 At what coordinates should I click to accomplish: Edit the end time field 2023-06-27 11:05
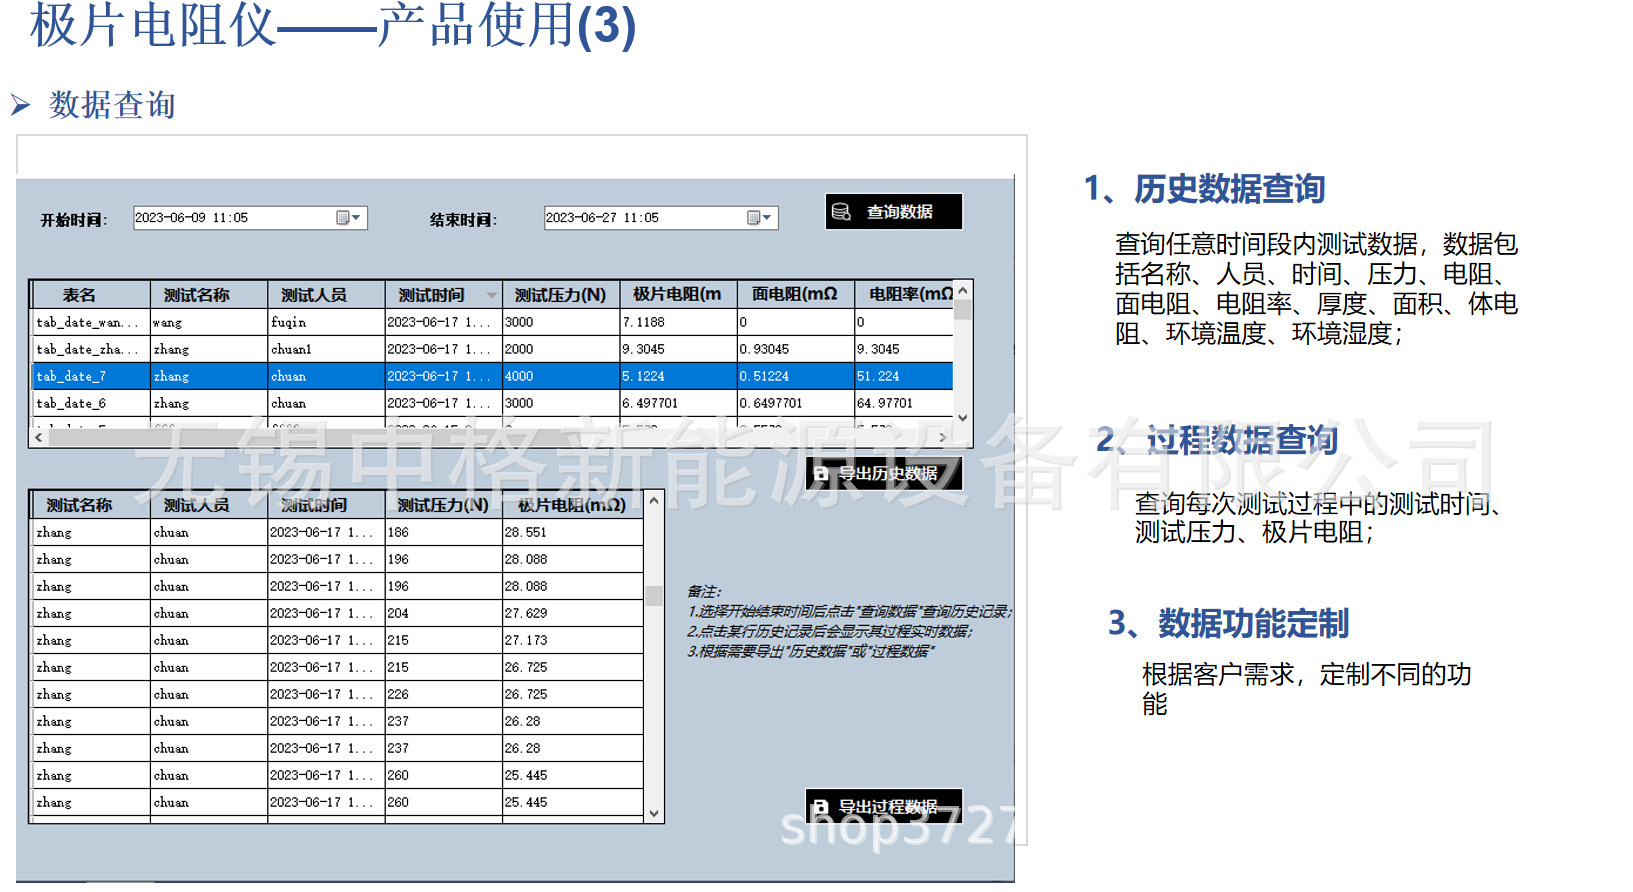click(x=661, y=218)
